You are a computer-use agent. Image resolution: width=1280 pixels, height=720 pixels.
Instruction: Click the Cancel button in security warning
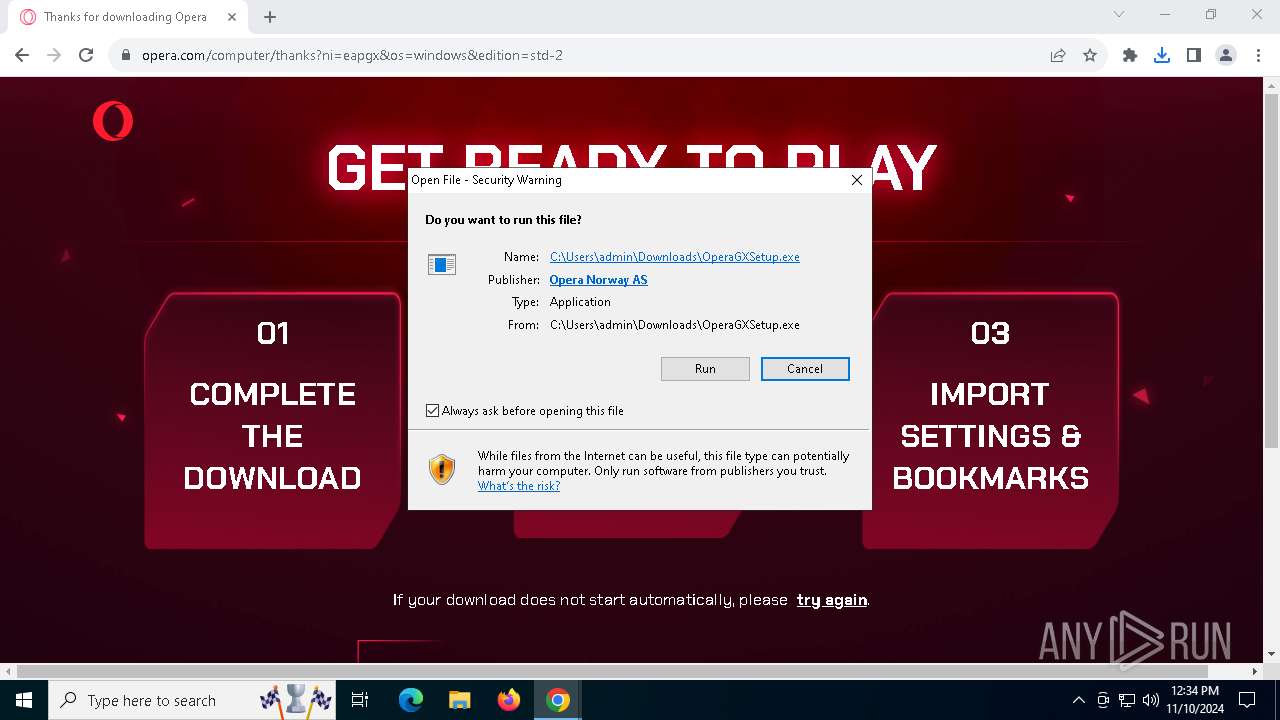(805, 369)
